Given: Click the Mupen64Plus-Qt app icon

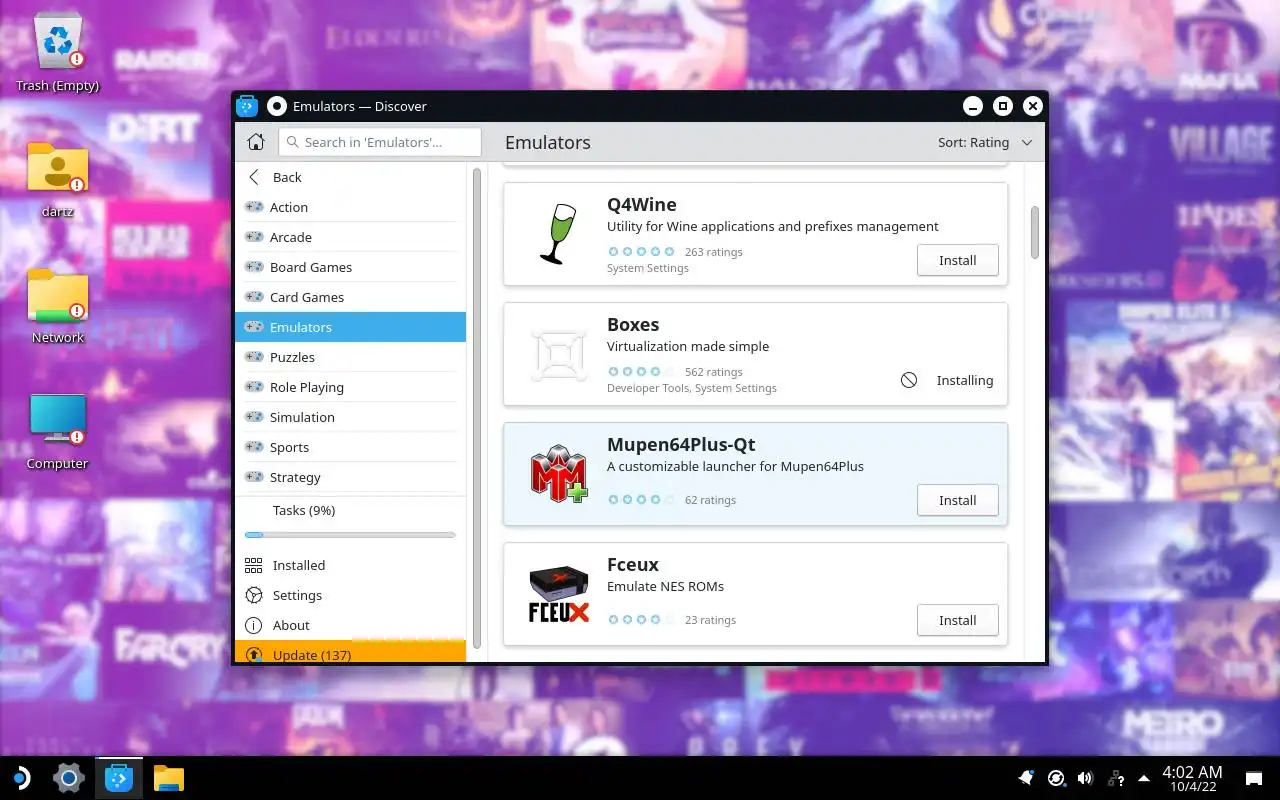Looking at the screenshot, I should tap(558, 474).
